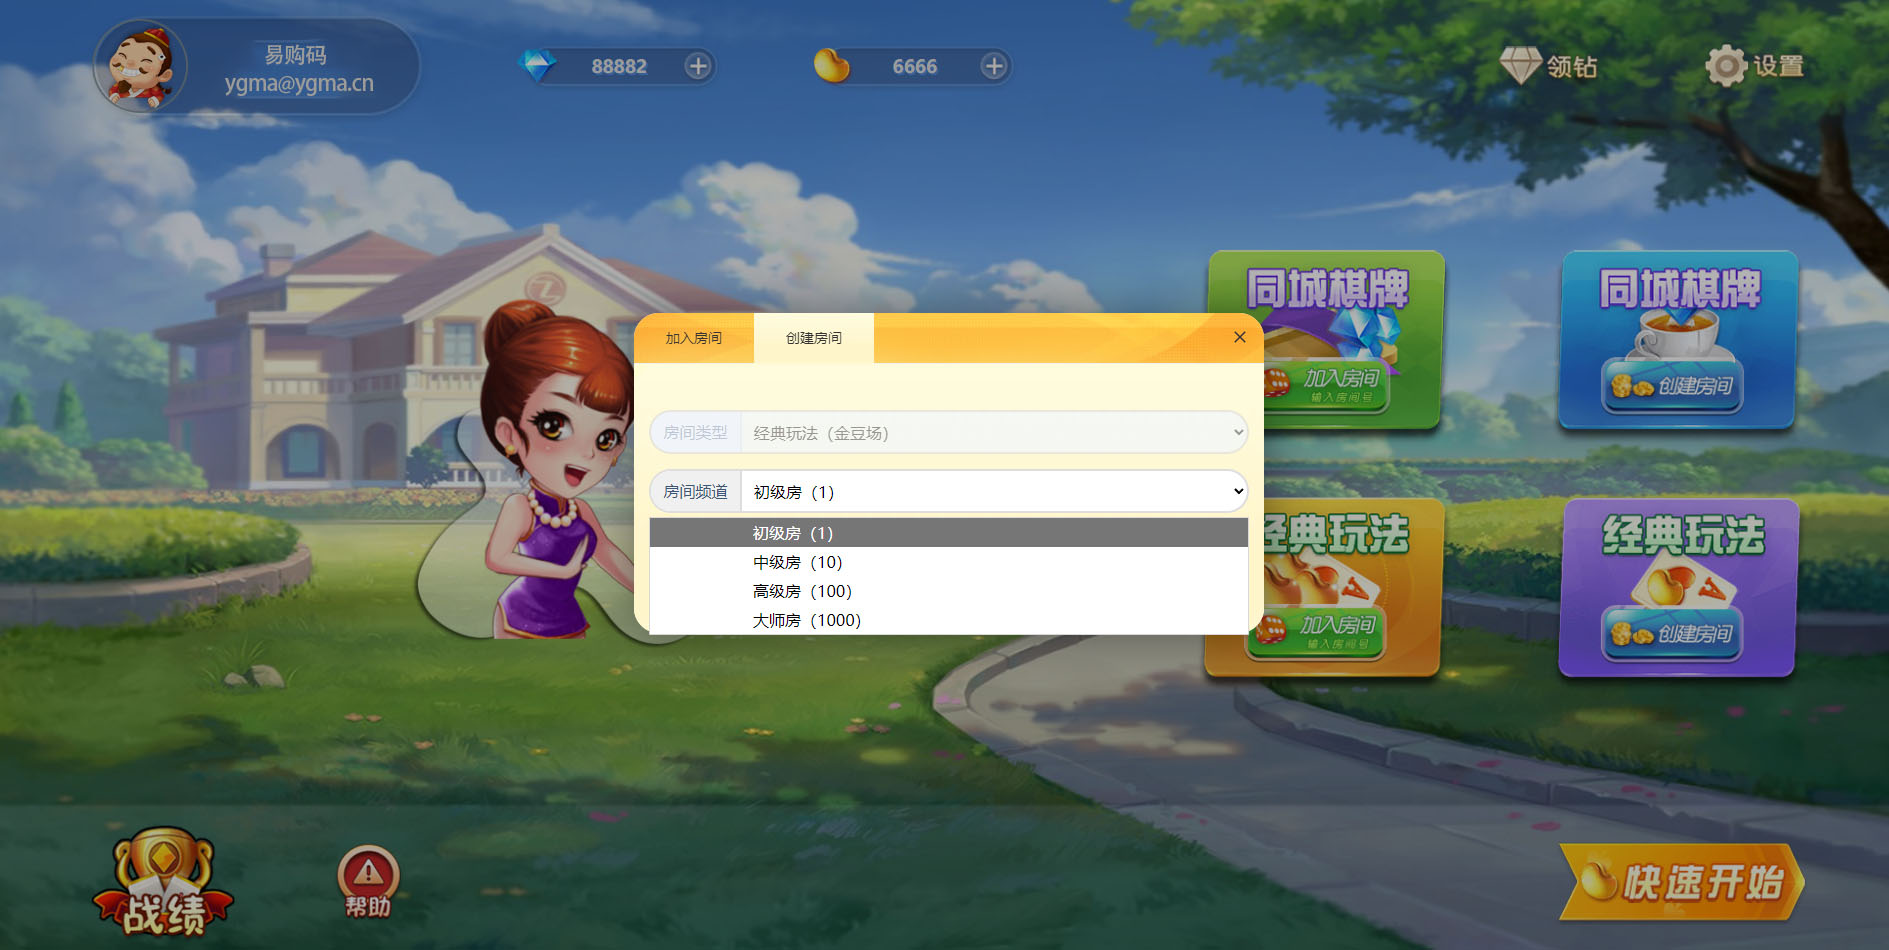Screen dimensions: 1889x950
Task: Switch to 创建房间 tab
Action: [813, 338]
